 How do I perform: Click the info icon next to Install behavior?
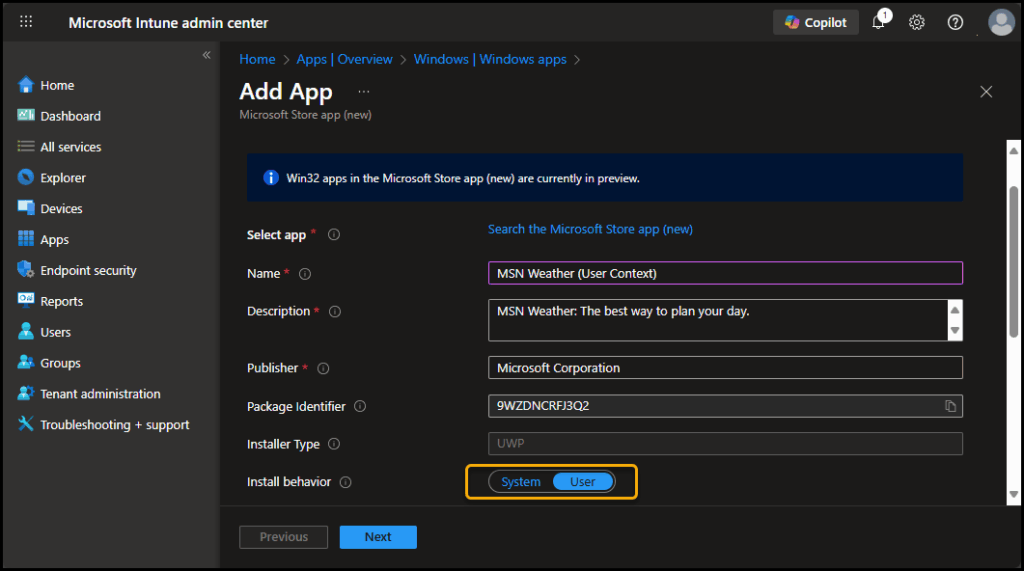pyautogui.click(x=345, y=482)
